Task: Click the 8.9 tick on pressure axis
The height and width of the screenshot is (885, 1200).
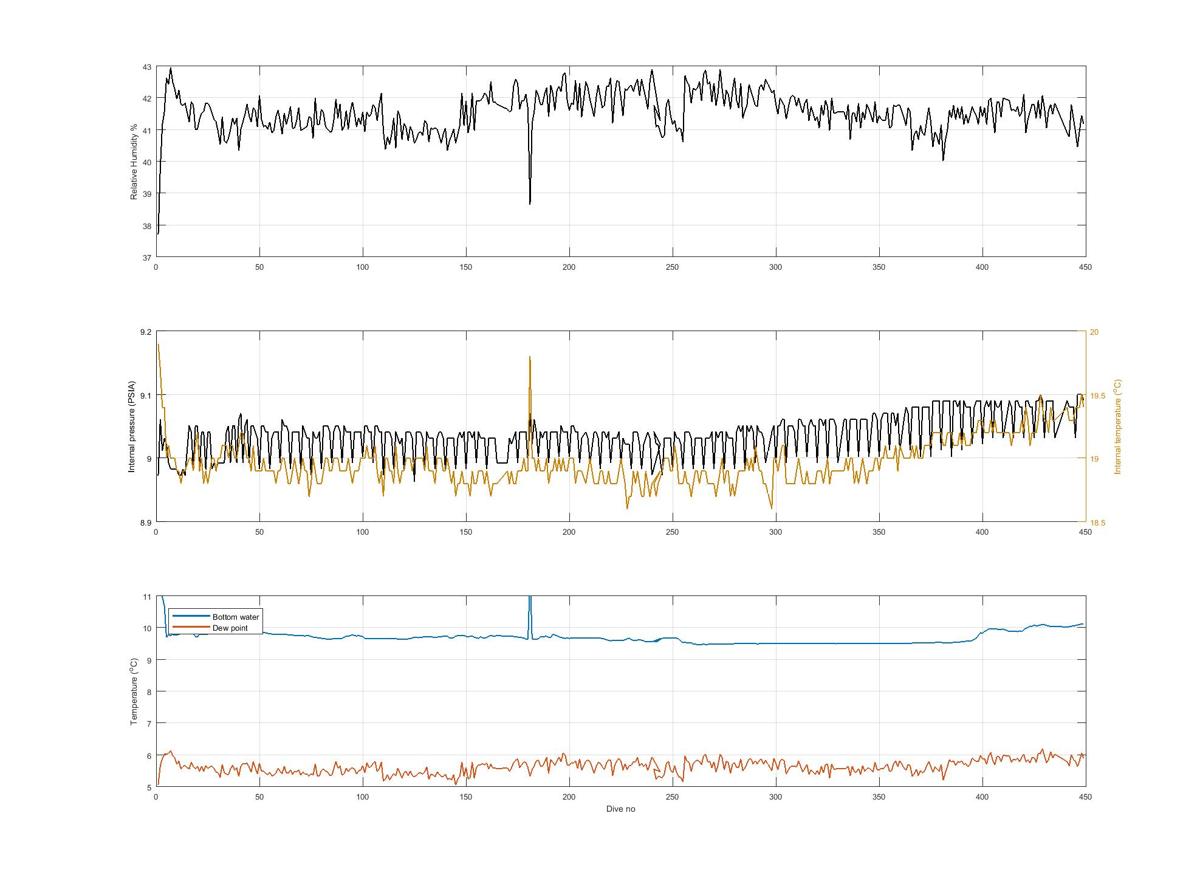Action: click(145, 522)
